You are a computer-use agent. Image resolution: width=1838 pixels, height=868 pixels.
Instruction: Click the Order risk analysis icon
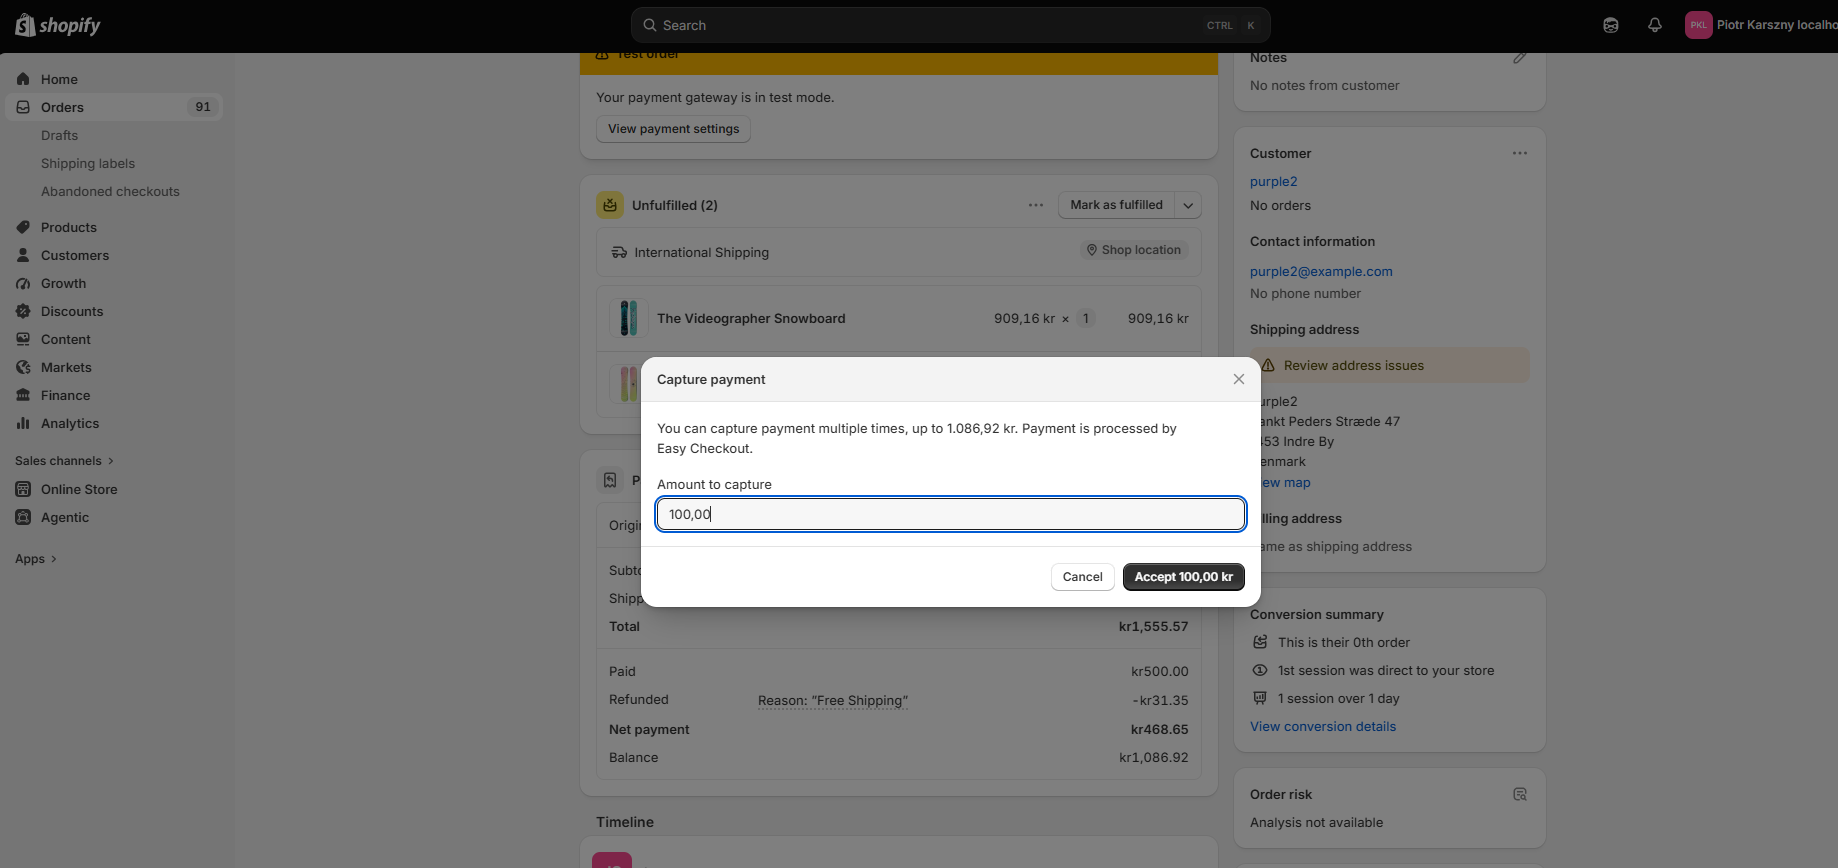(1520, 794)
